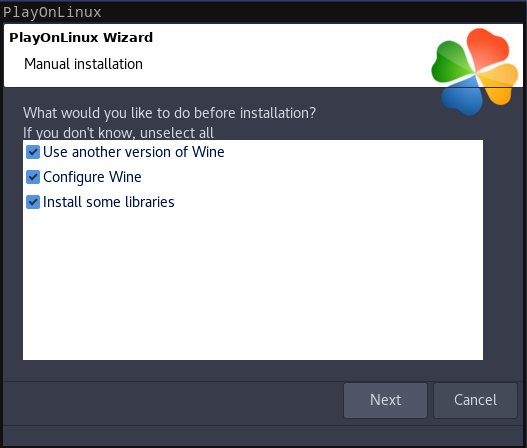
Task: Click the empty area of the options list
Action: coord(253,286)
